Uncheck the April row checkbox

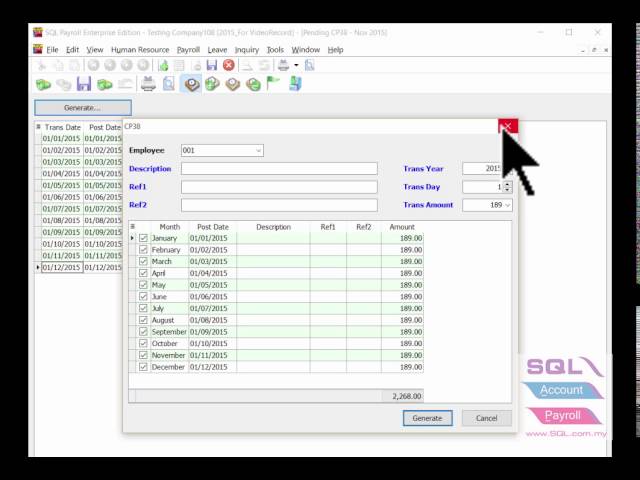[143, 273]
